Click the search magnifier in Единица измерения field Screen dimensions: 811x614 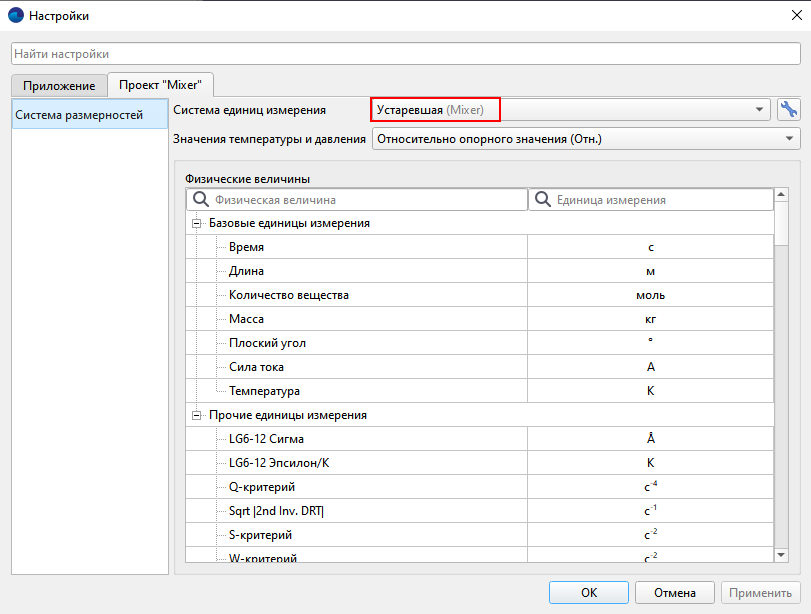541,200
